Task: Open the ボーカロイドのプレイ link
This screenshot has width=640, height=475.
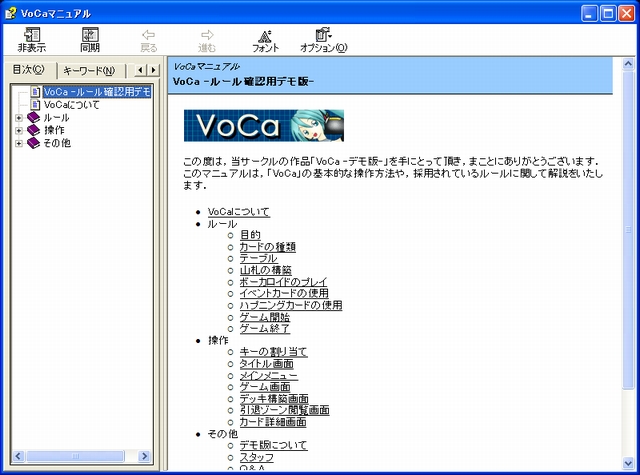Action: tap(283, 282)
